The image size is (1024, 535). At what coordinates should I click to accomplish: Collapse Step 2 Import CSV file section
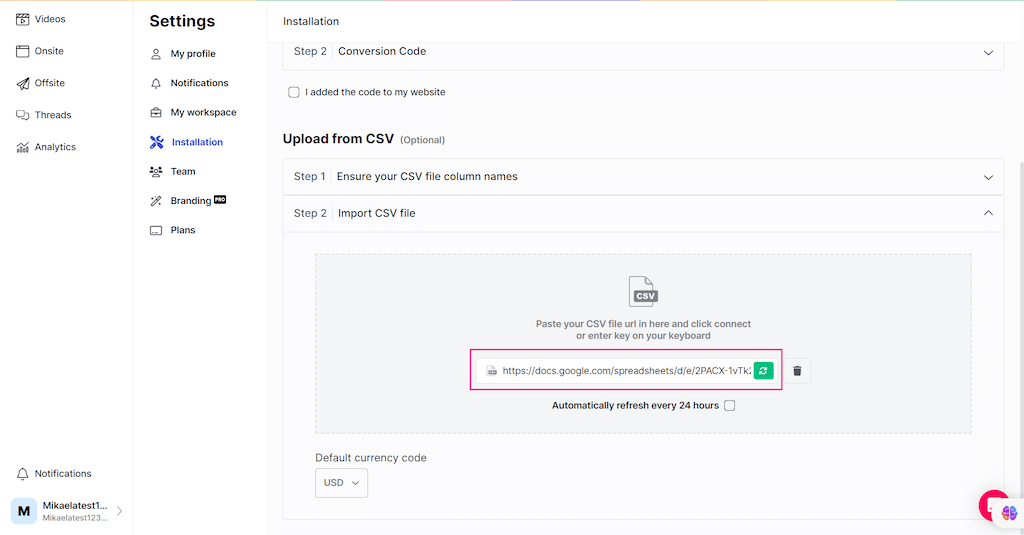click(x=988, y=213)
